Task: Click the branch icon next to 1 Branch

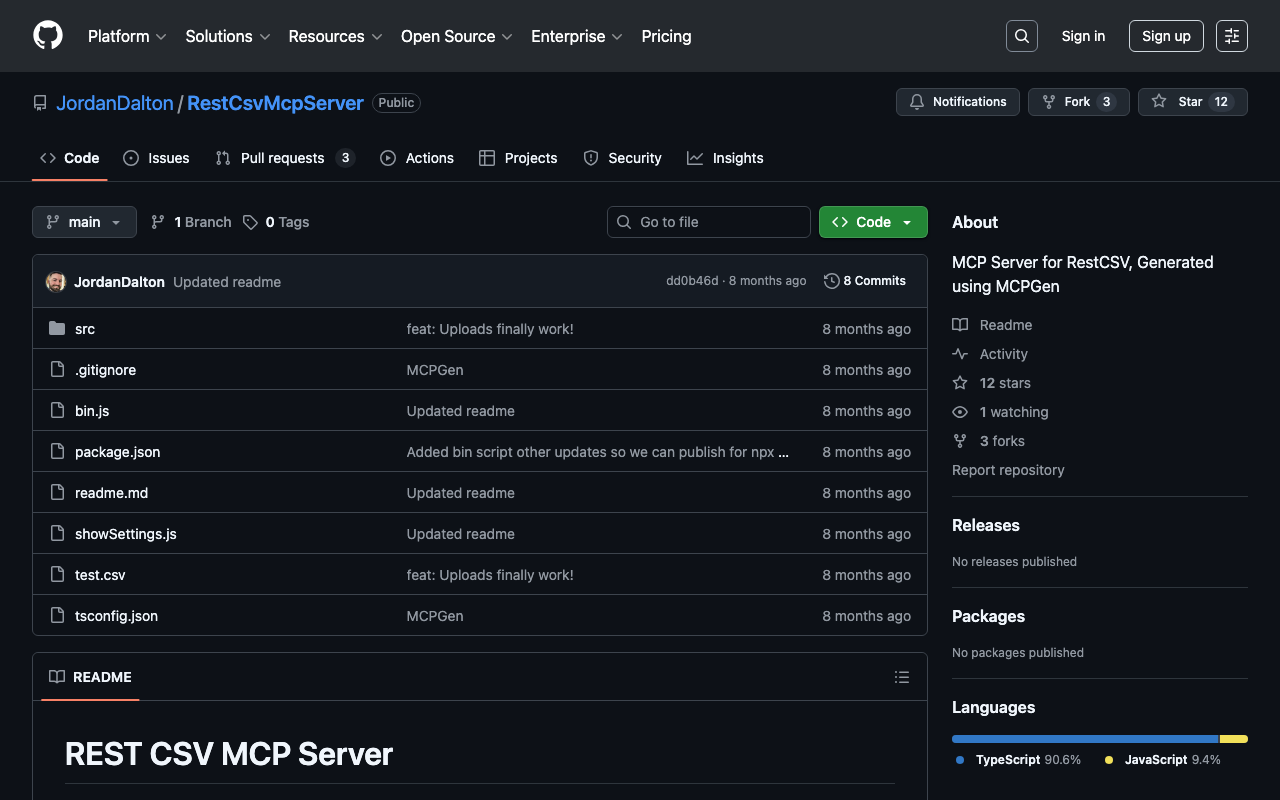Action: pyautogui.click(x=158, y=222)
